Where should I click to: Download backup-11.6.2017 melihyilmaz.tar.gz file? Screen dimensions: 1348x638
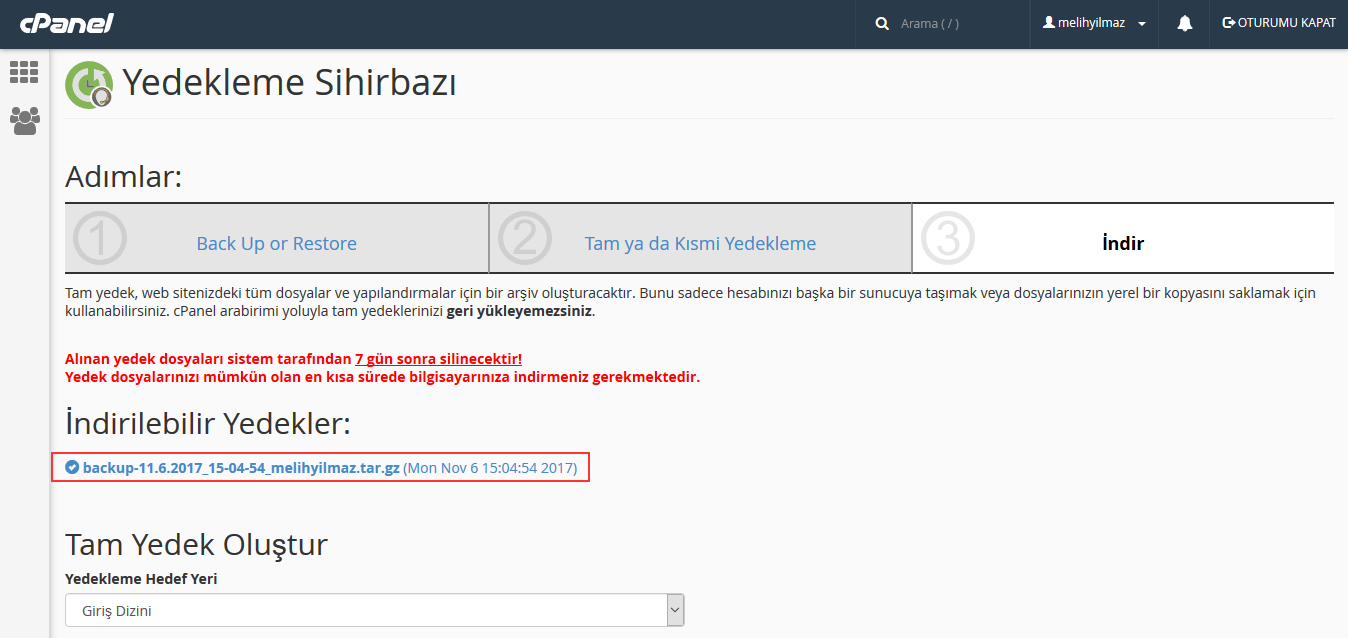[x=241, y=467]
